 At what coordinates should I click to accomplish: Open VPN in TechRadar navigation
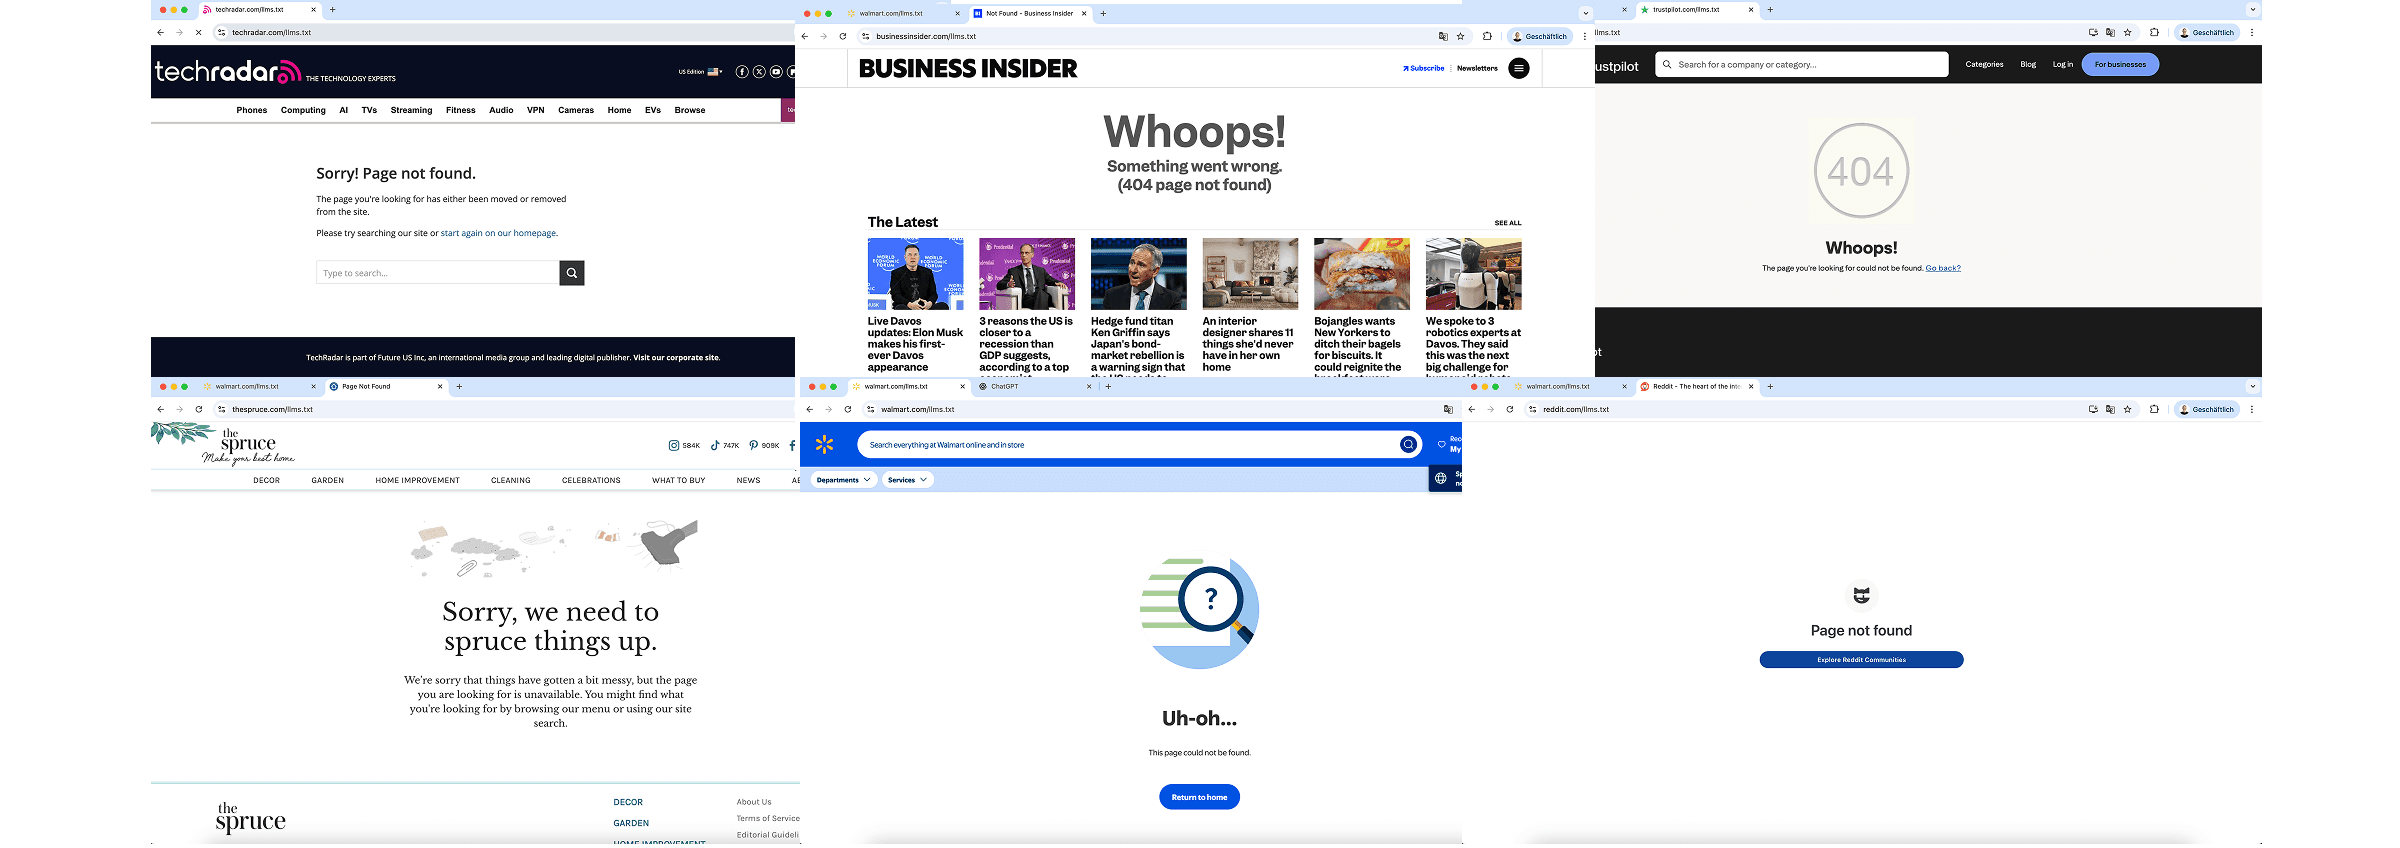[536, 110]
